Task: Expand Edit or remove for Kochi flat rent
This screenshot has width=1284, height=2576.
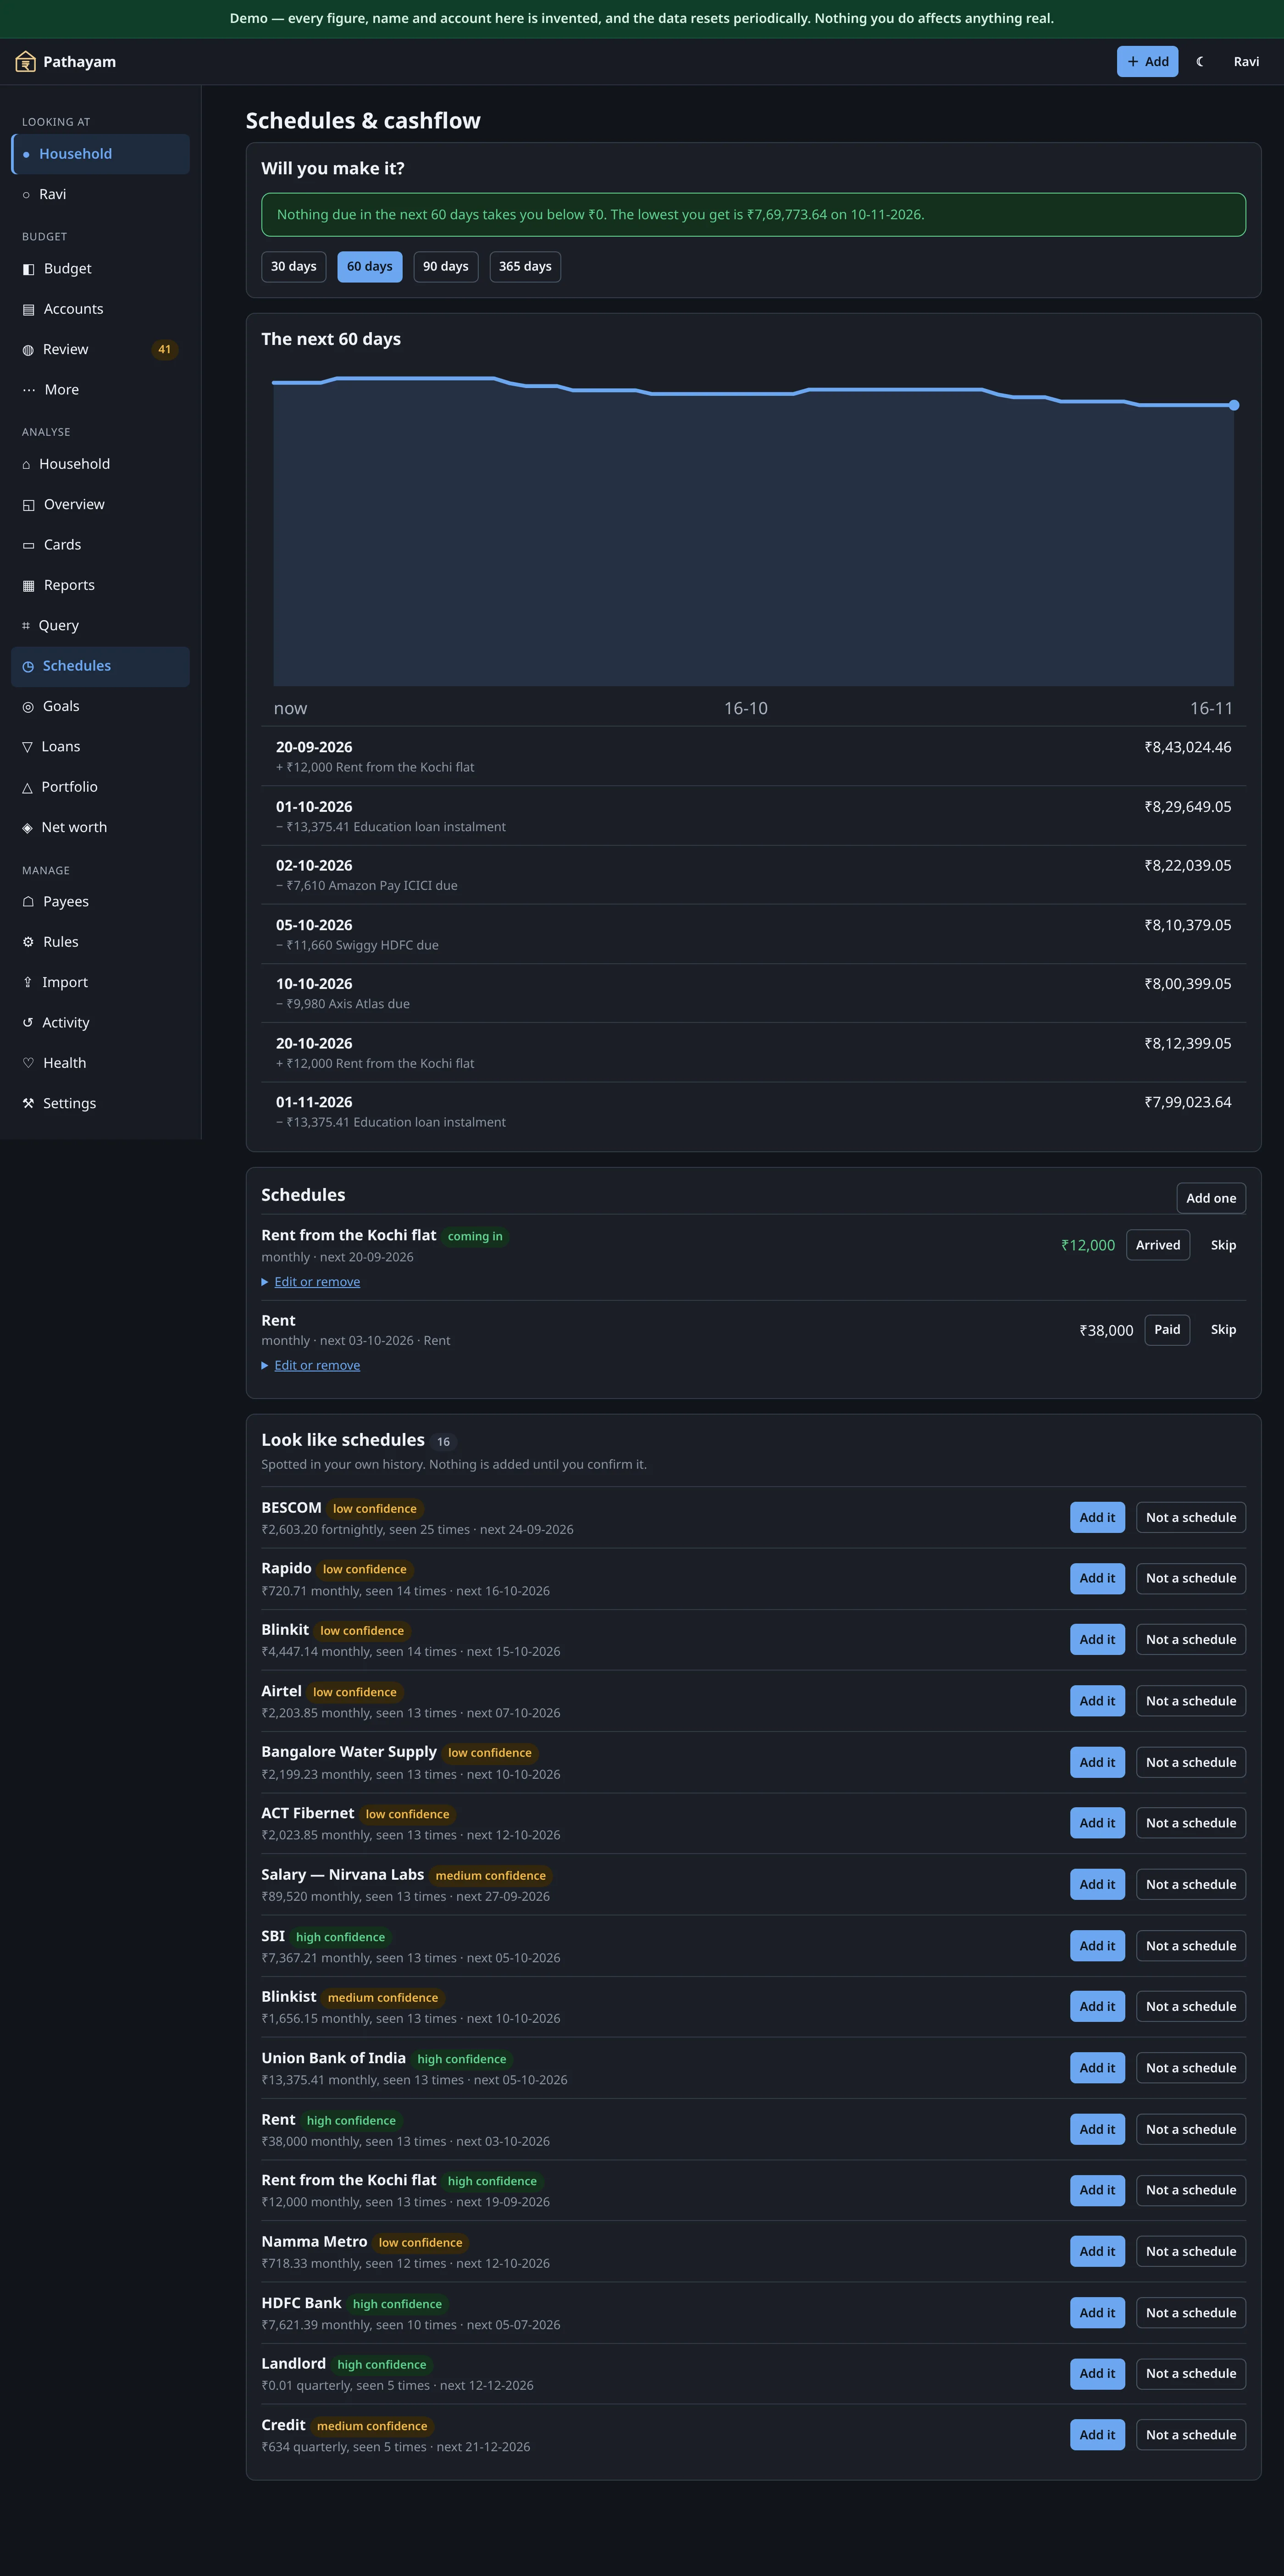Action: click(x=317, y=1282)
